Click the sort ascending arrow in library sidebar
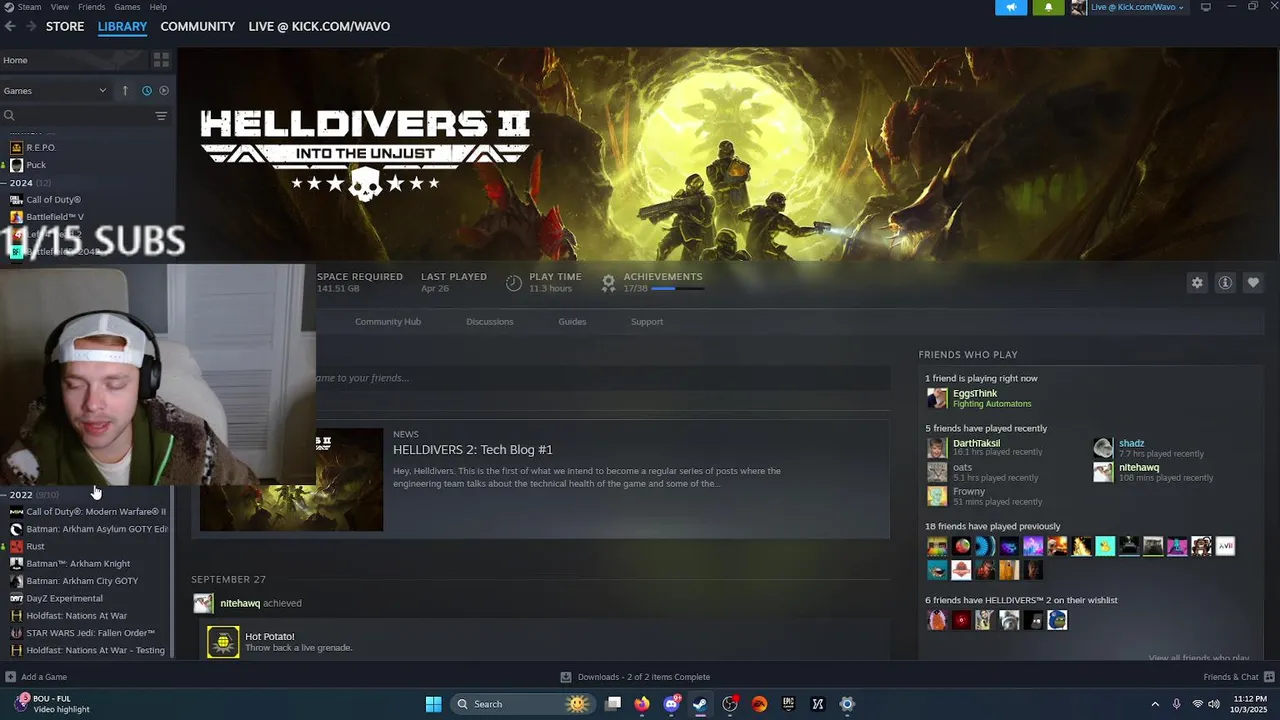This screenshot has width=1280, height=720. tap(125, 91)
